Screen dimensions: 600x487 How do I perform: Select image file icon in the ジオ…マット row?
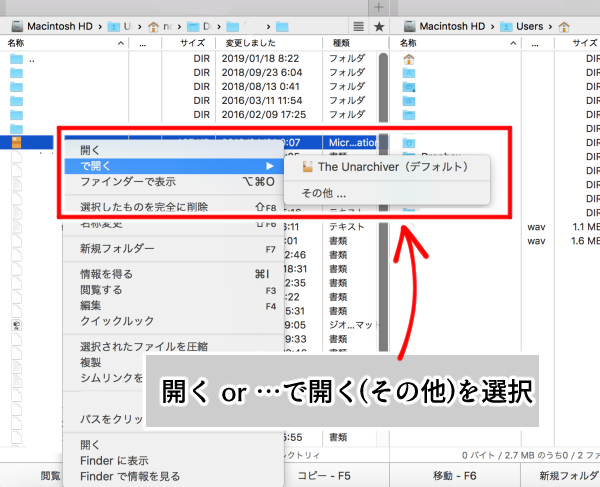(17, 325)
